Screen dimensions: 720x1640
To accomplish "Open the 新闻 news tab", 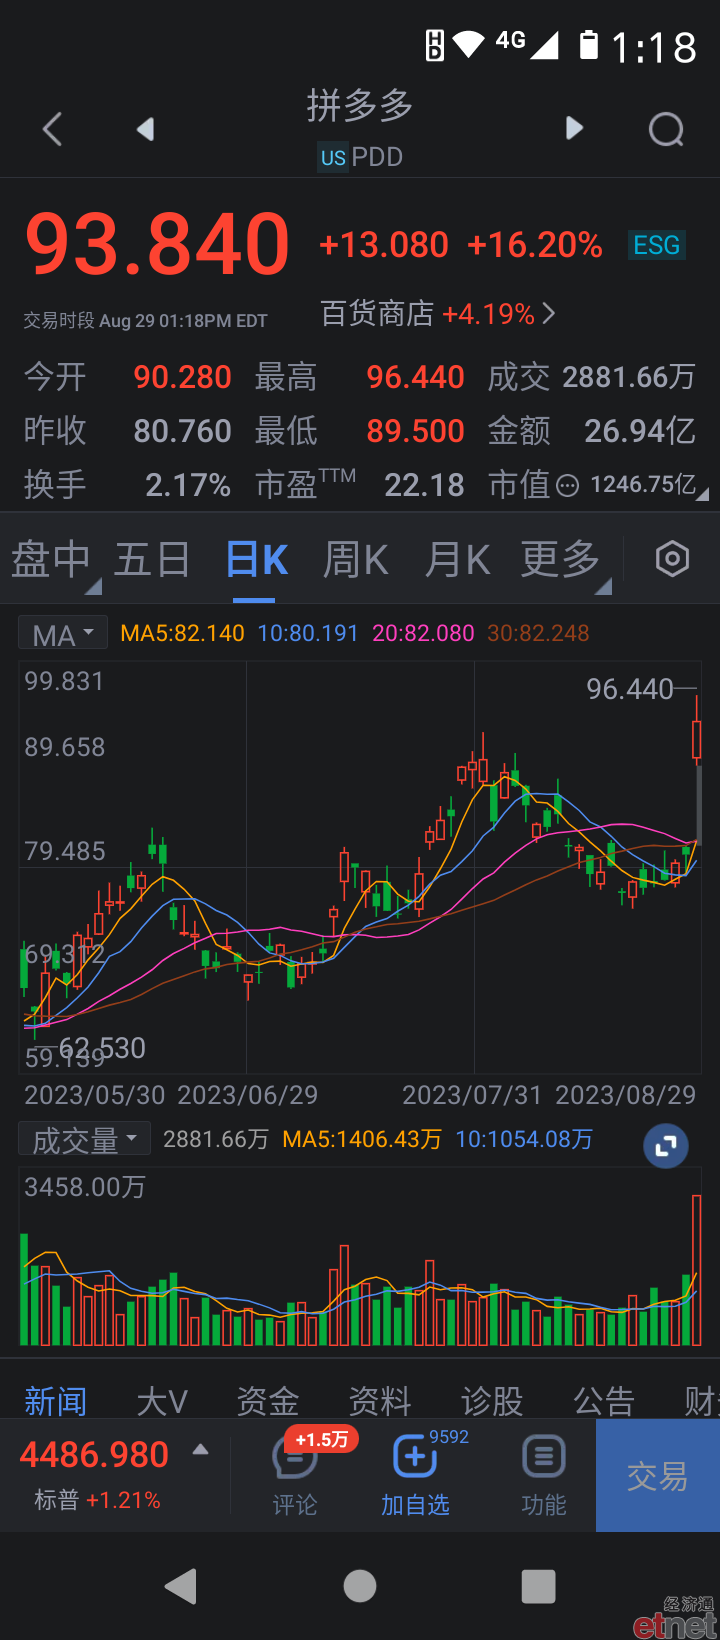I will click(56, 1400).
